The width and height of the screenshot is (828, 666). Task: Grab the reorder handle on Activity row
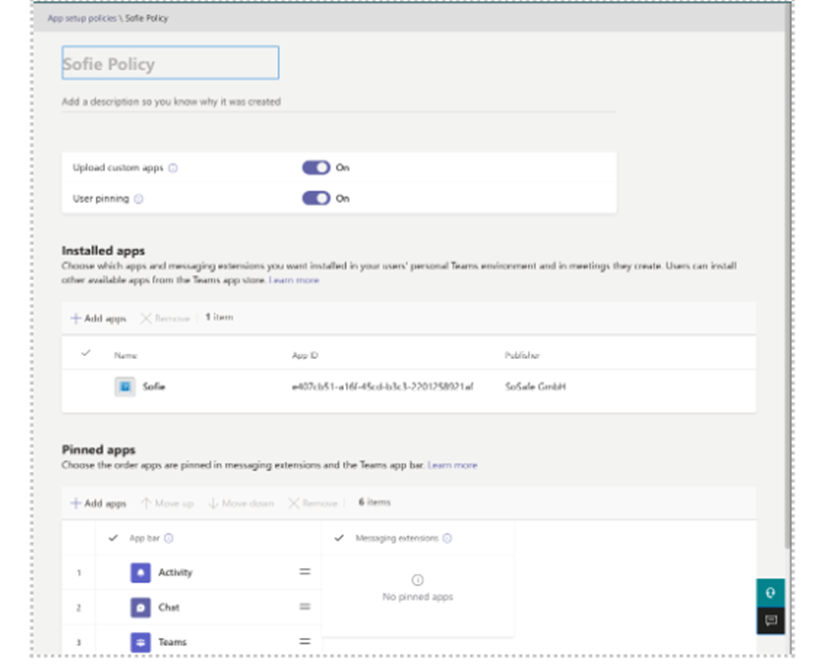[x=305, y=572]
